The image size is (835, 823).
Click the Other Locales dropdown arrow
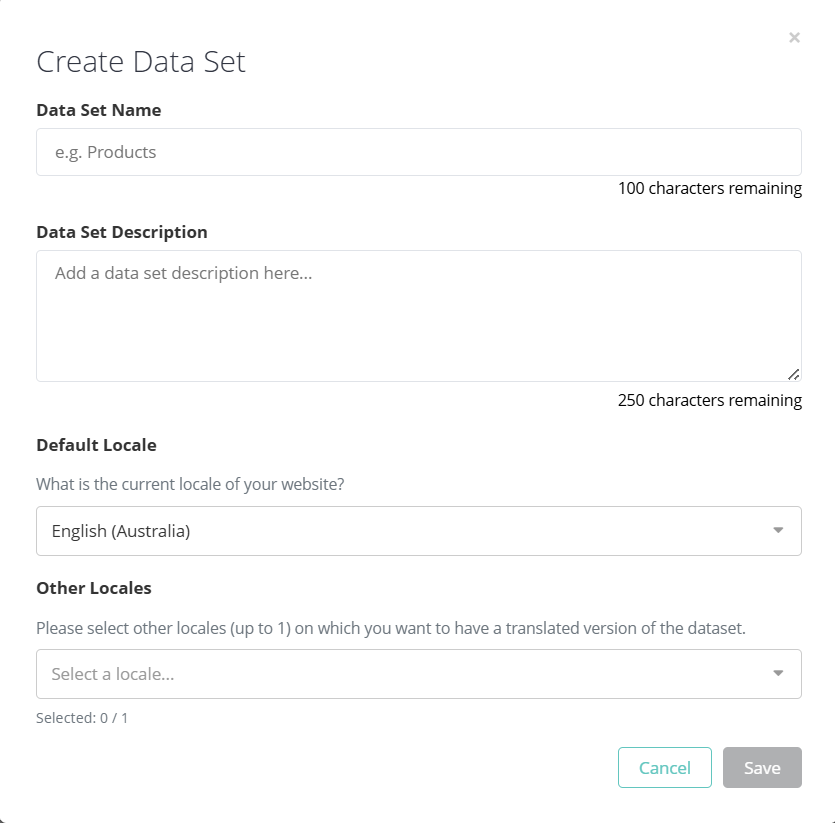[x=778, y=674]
